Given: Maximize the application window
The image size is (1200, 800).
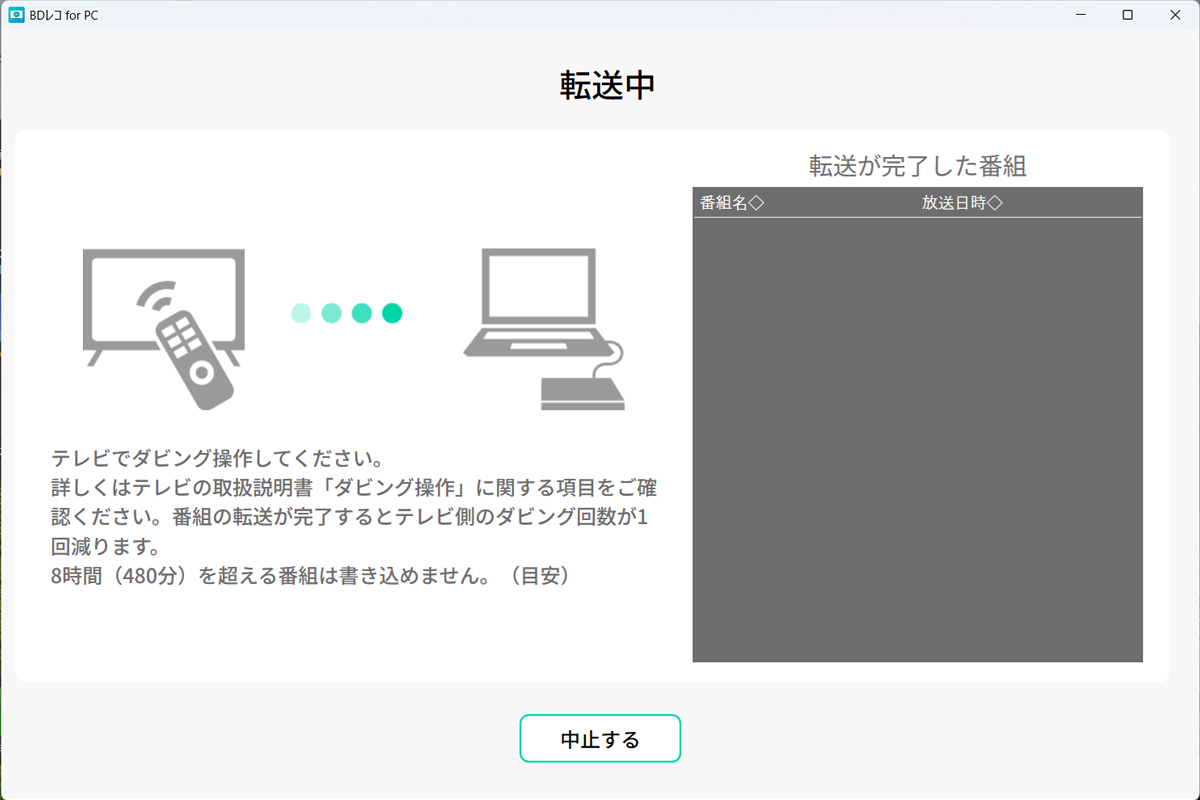Looking at the screenshot, I should point(1128,15).
